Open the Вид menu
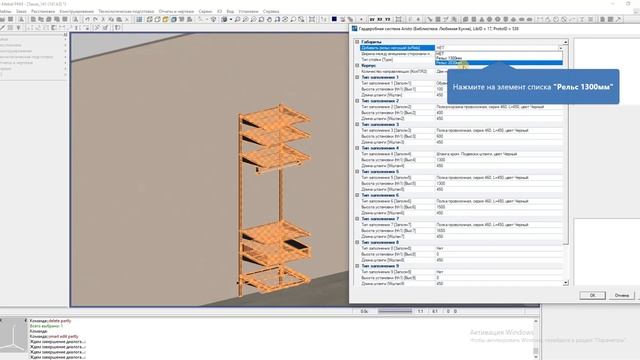The height and width of the screenshot is (360, 640). (x=230, y=11)
